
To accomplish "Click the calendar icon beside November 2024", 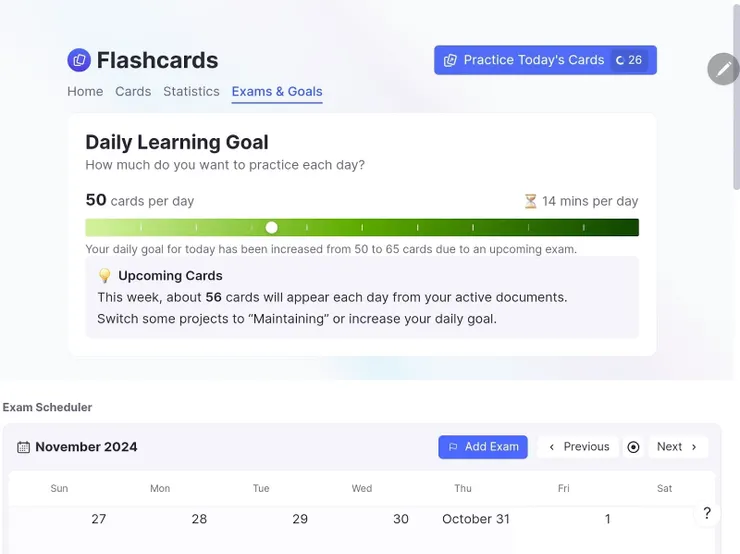I will (x=24, y=447).
